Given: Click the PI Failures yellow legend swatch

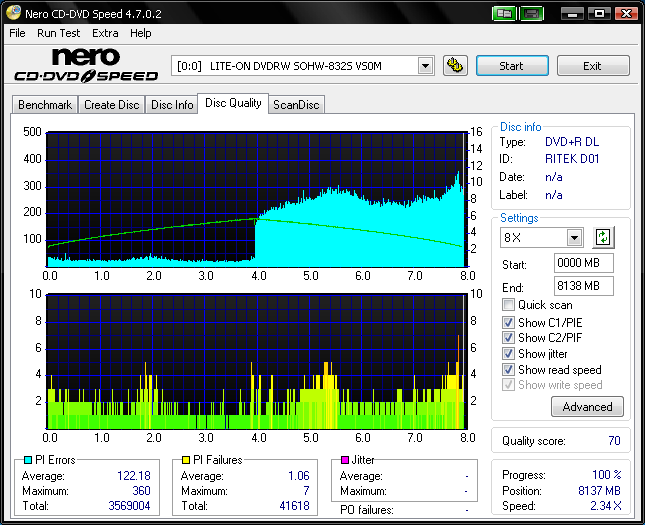Looking at the screenshot, I should 186,460.
